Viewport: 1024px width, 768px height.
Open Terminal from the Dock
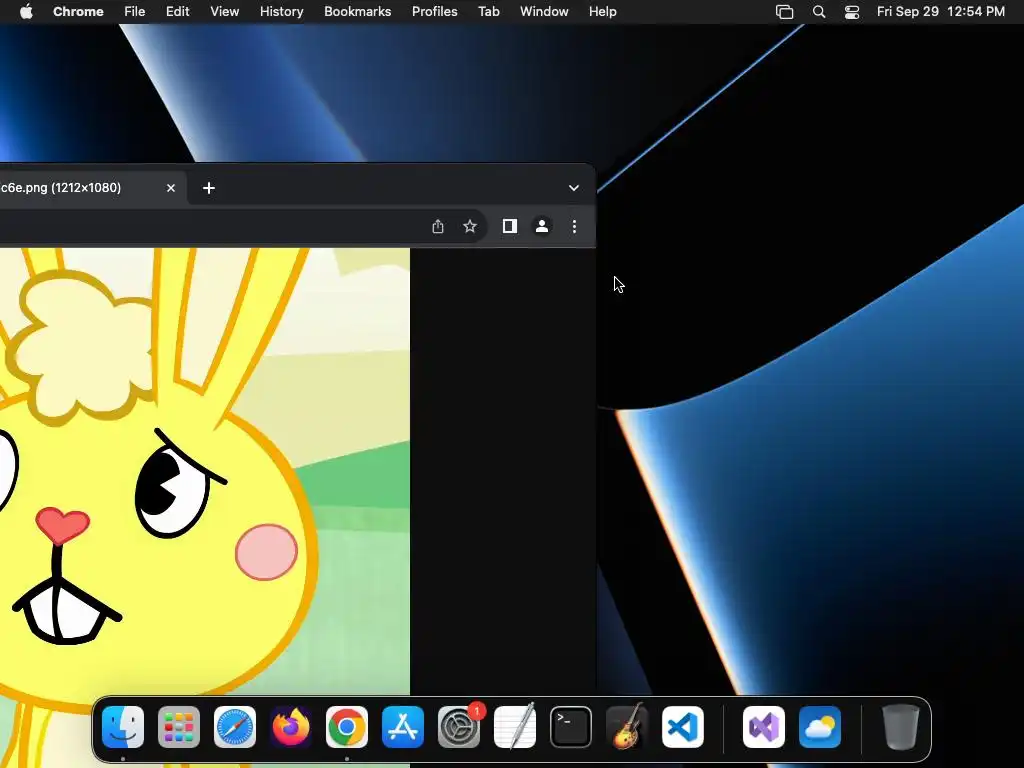point(571,727)
